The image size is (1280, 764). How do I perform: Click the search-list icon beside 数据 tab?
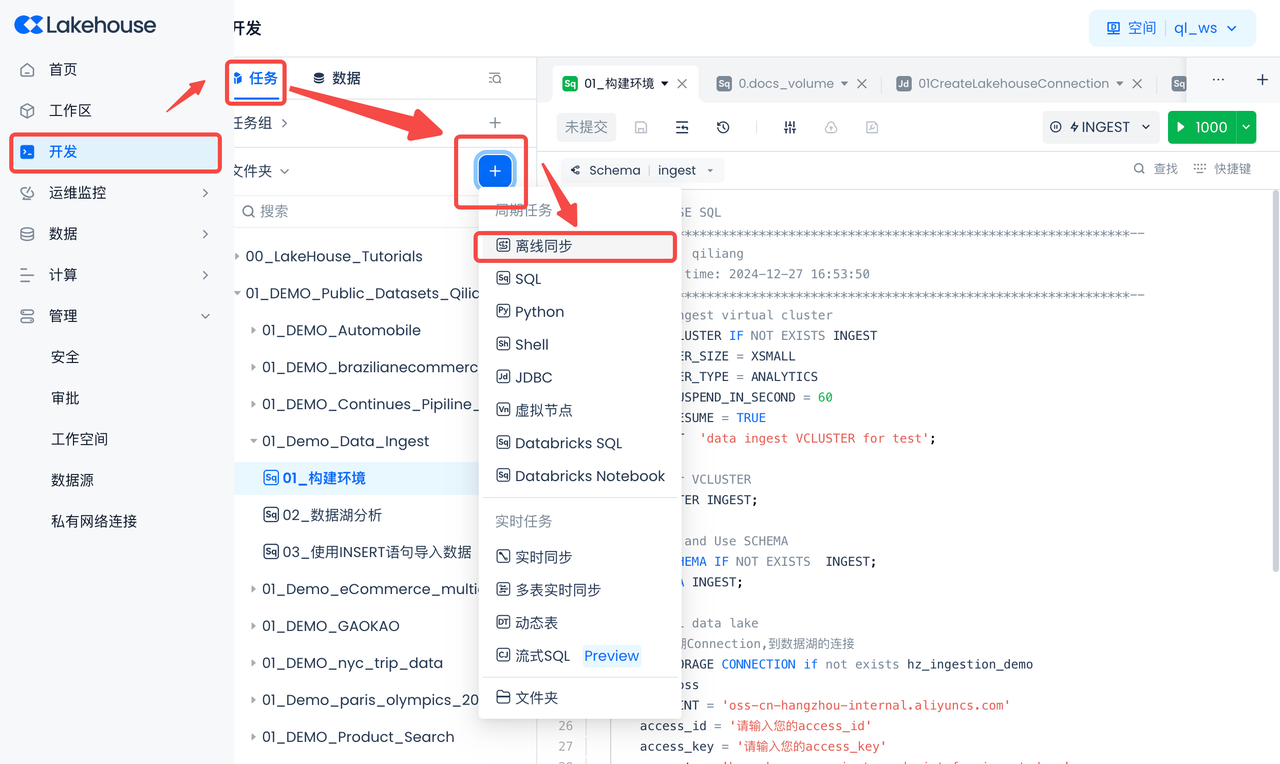495,78
